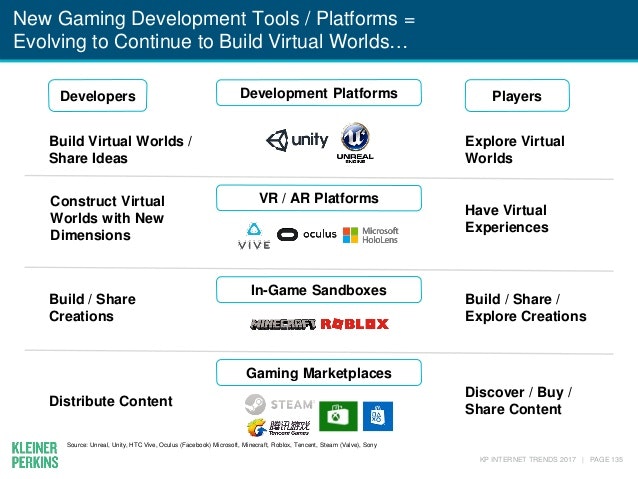The width and height of the screenshot is (638, 479).
Task: Select 'Construct Virtual Worlds with New Dimensions' text
Action: point(107,218)
